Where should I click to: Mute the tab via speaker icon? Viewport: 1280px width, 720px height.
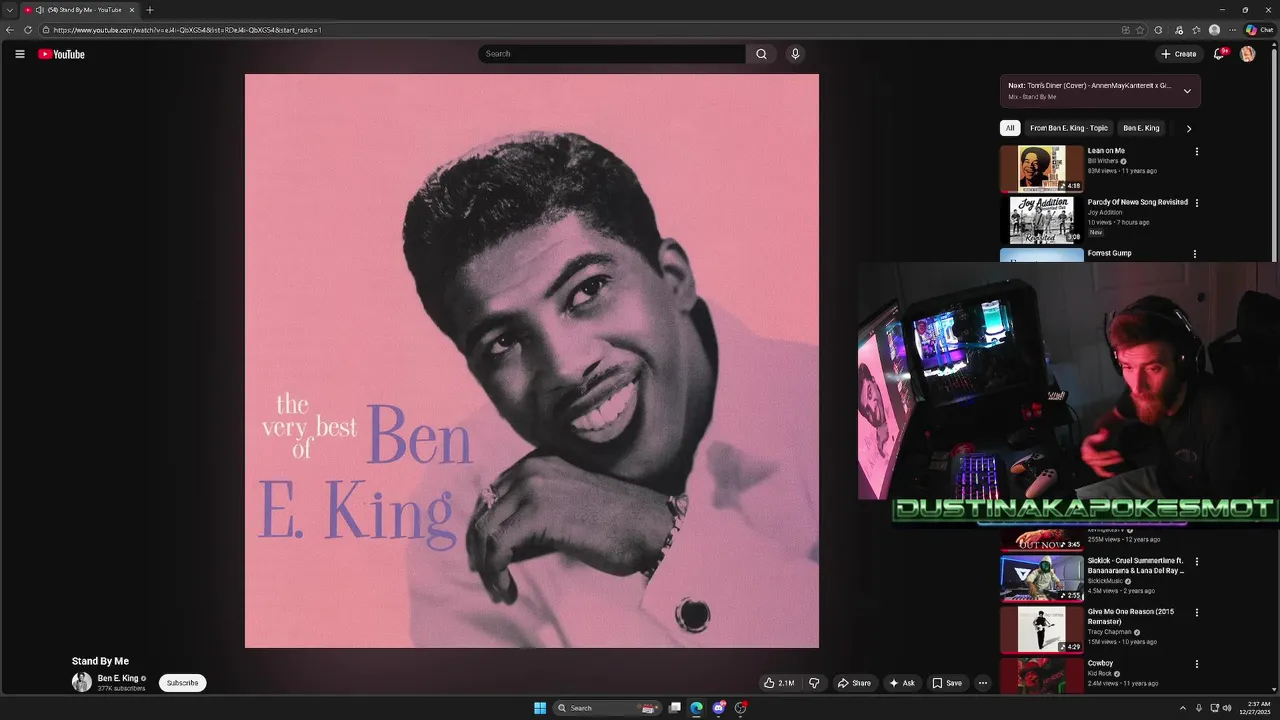click(39, 10)
